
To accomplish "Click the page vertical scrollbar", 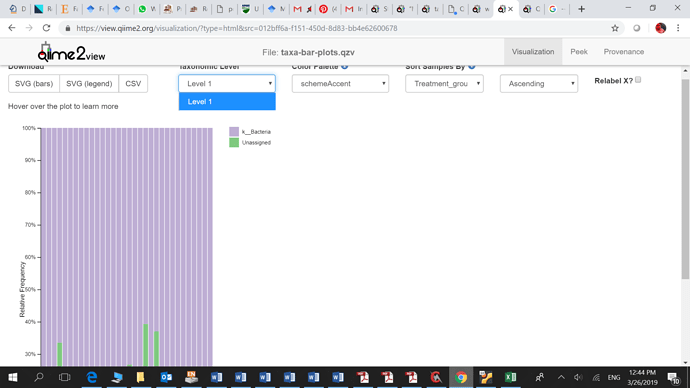I will [685, 178].
